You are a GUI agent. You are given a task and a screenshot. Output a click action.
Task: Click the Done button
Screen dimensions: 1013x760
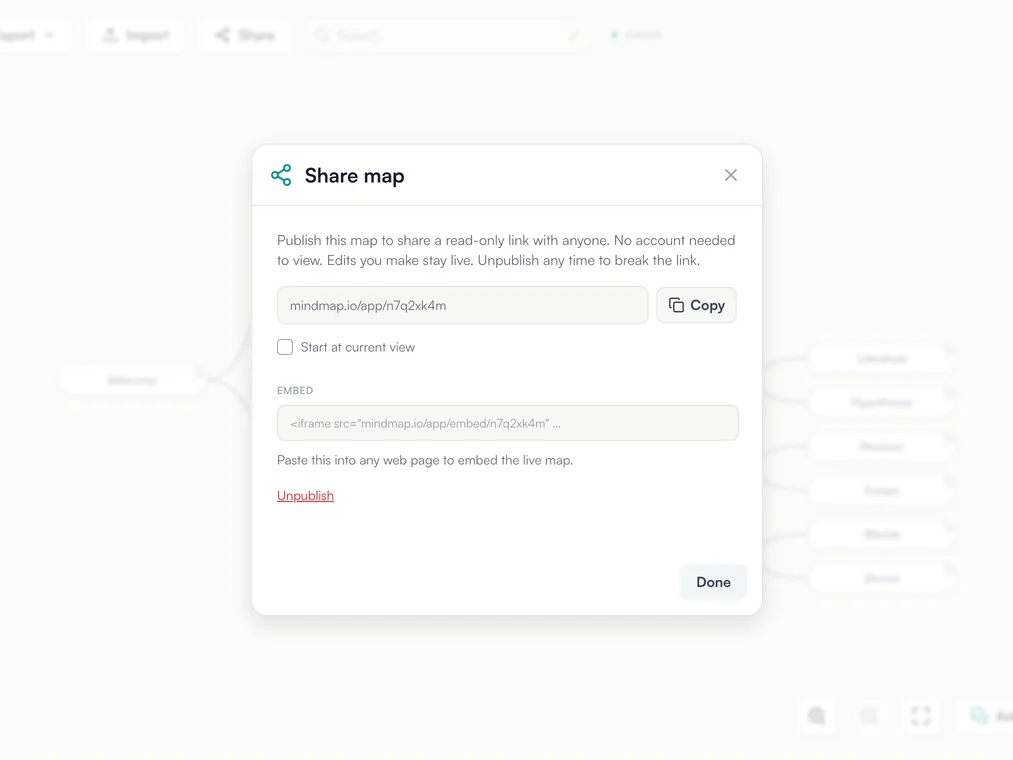coord(713,582)
